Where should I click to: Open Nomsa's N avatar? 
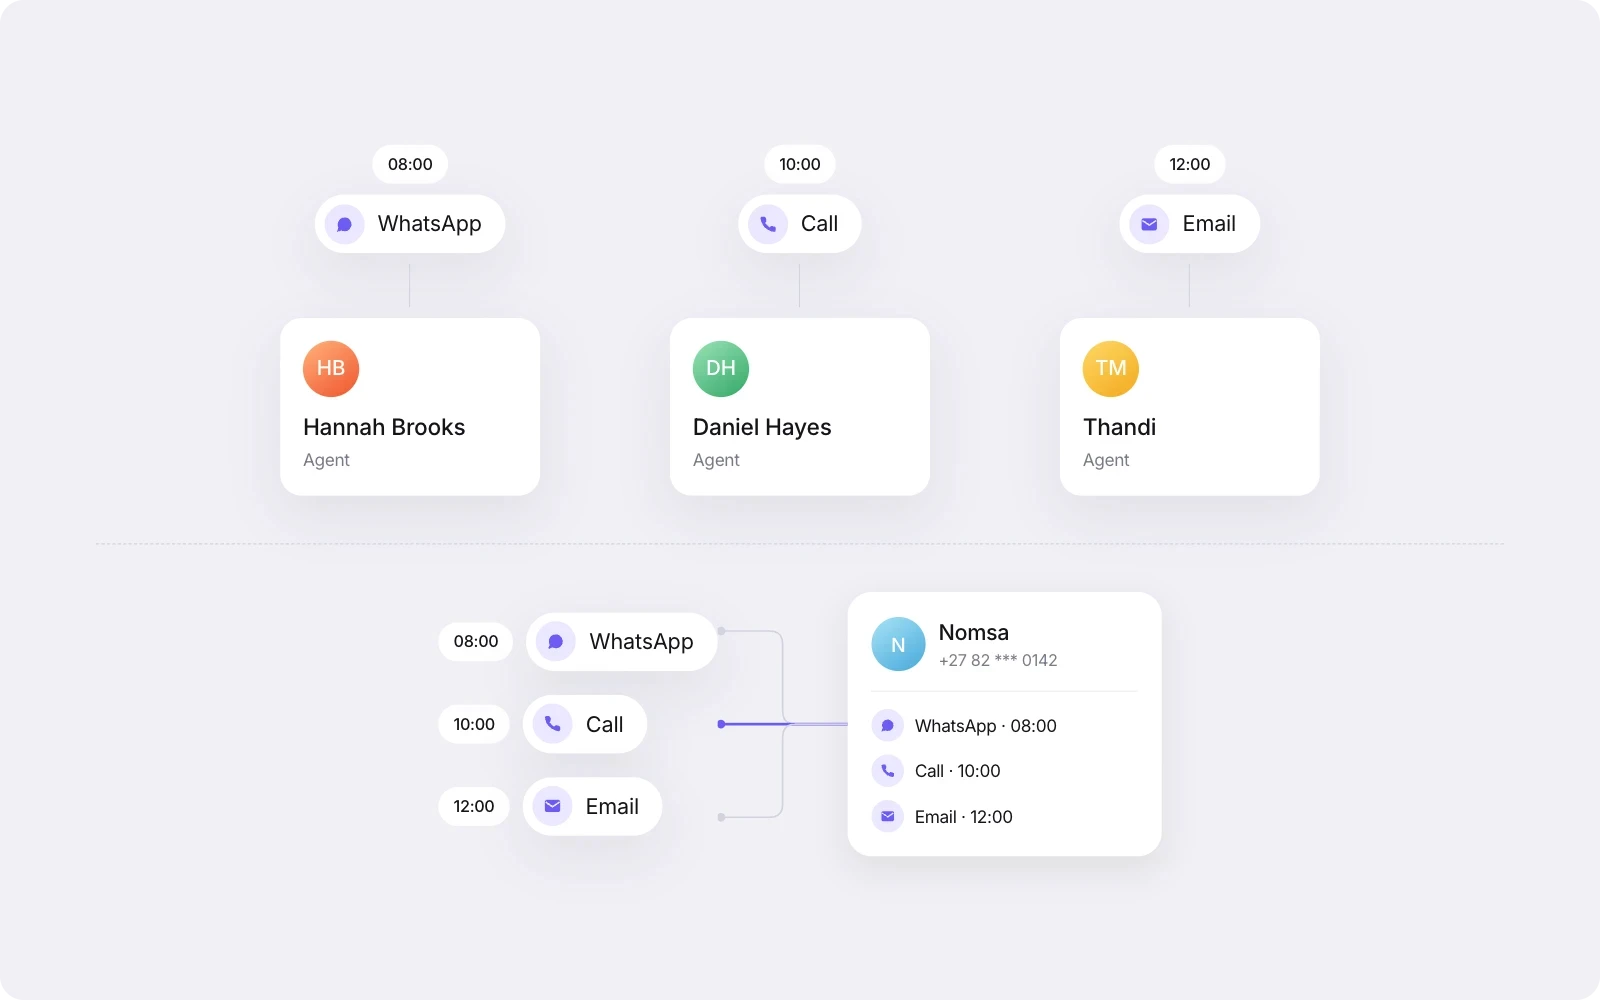(898, 644)
